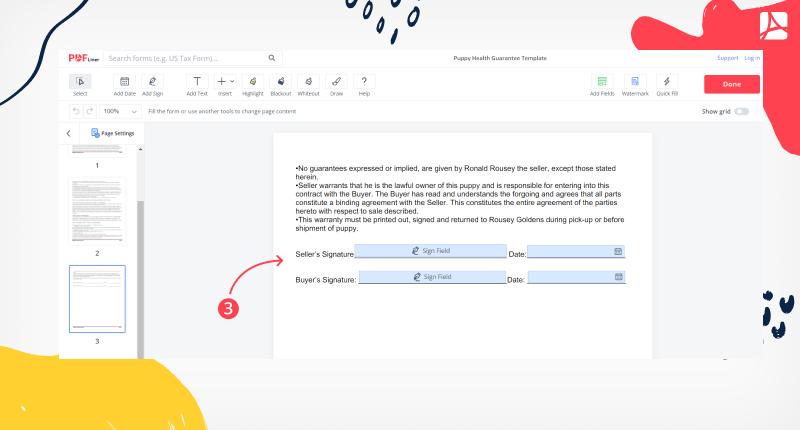Click the Quick Fill icon
Image resolution: width=800 pixels, height=430 pixels.
point(667,84)
